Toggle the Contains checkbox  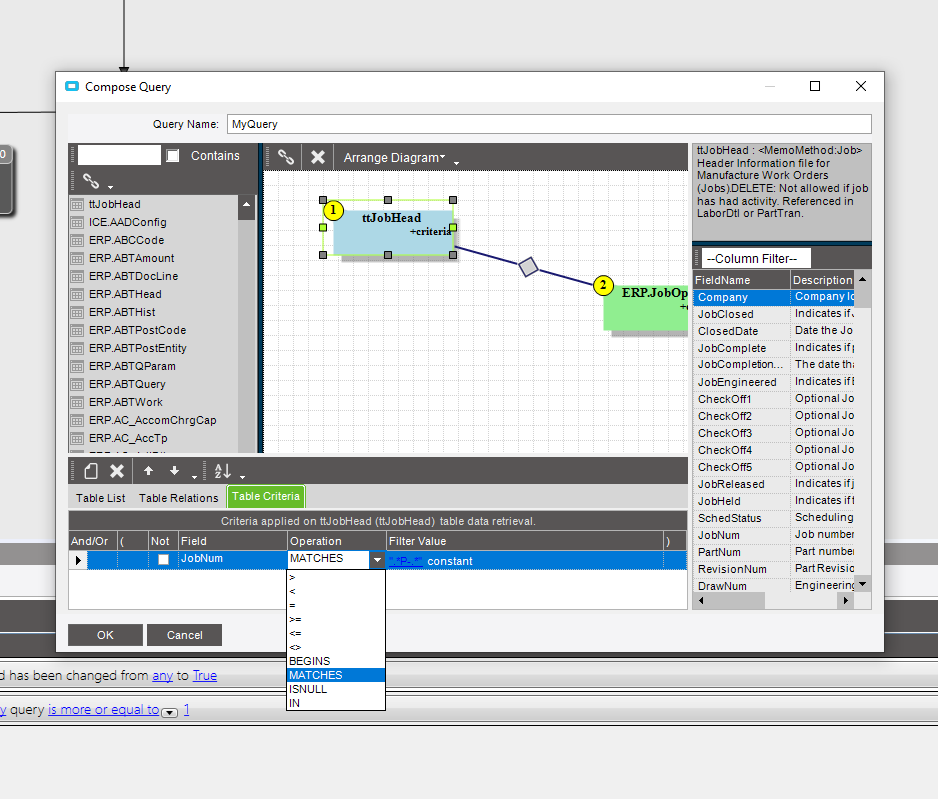173,156
